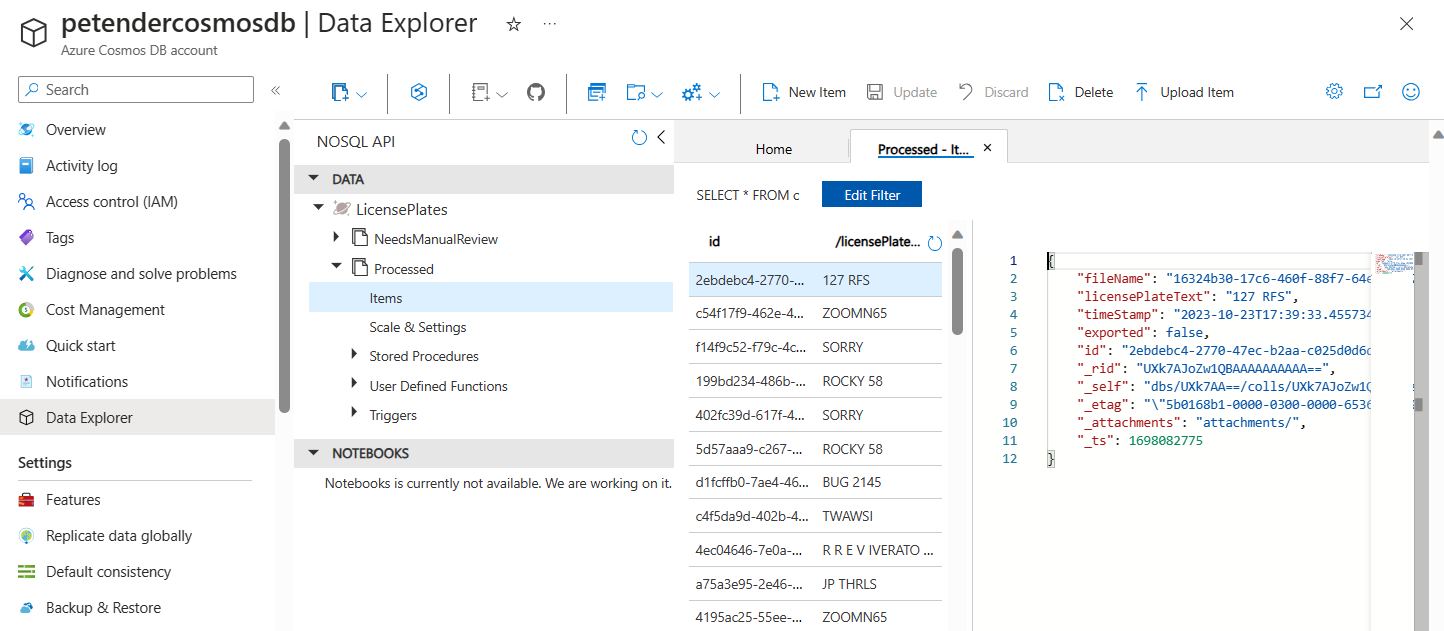Screen dimensions: 1444x631
Task: Click Upload Item button
Action: (1184, 92)
